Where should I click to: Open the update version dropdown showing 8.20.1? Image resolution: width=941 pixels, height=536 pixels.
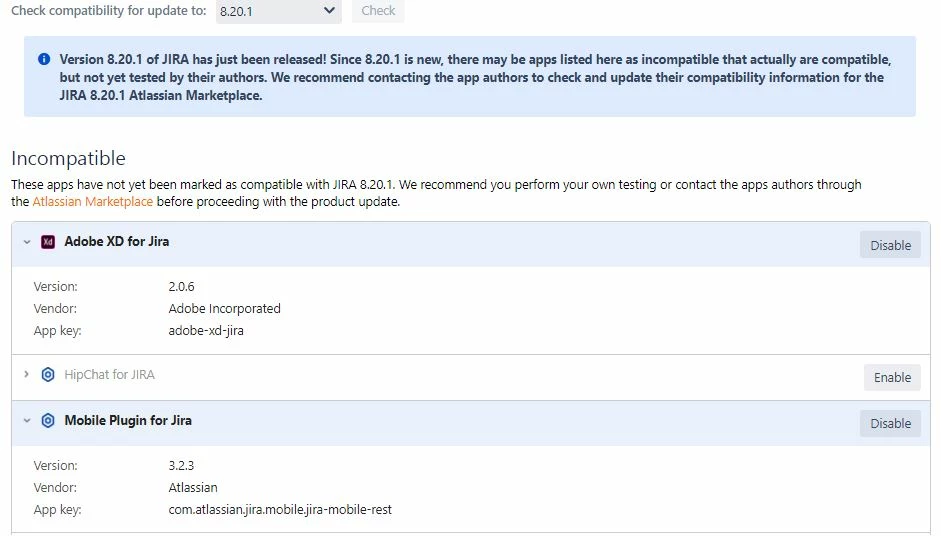(x=278, y=11)
